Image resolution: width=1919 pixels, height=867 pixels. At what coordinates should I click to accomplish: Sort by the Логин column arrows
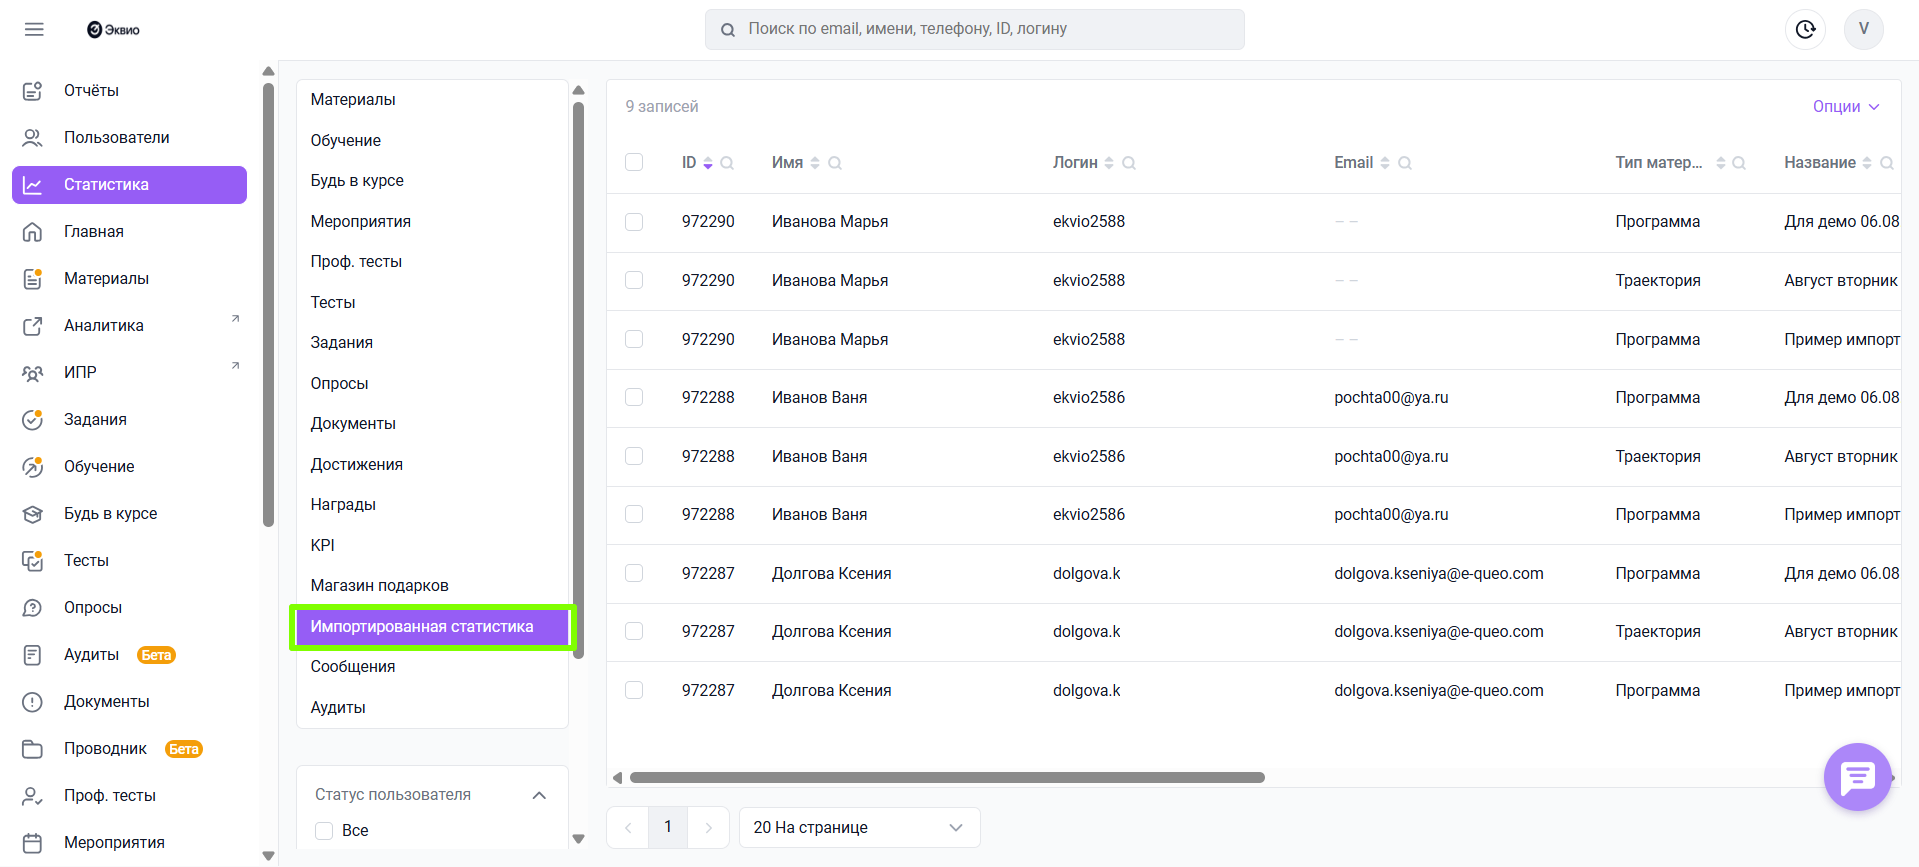coord(1109,163)
